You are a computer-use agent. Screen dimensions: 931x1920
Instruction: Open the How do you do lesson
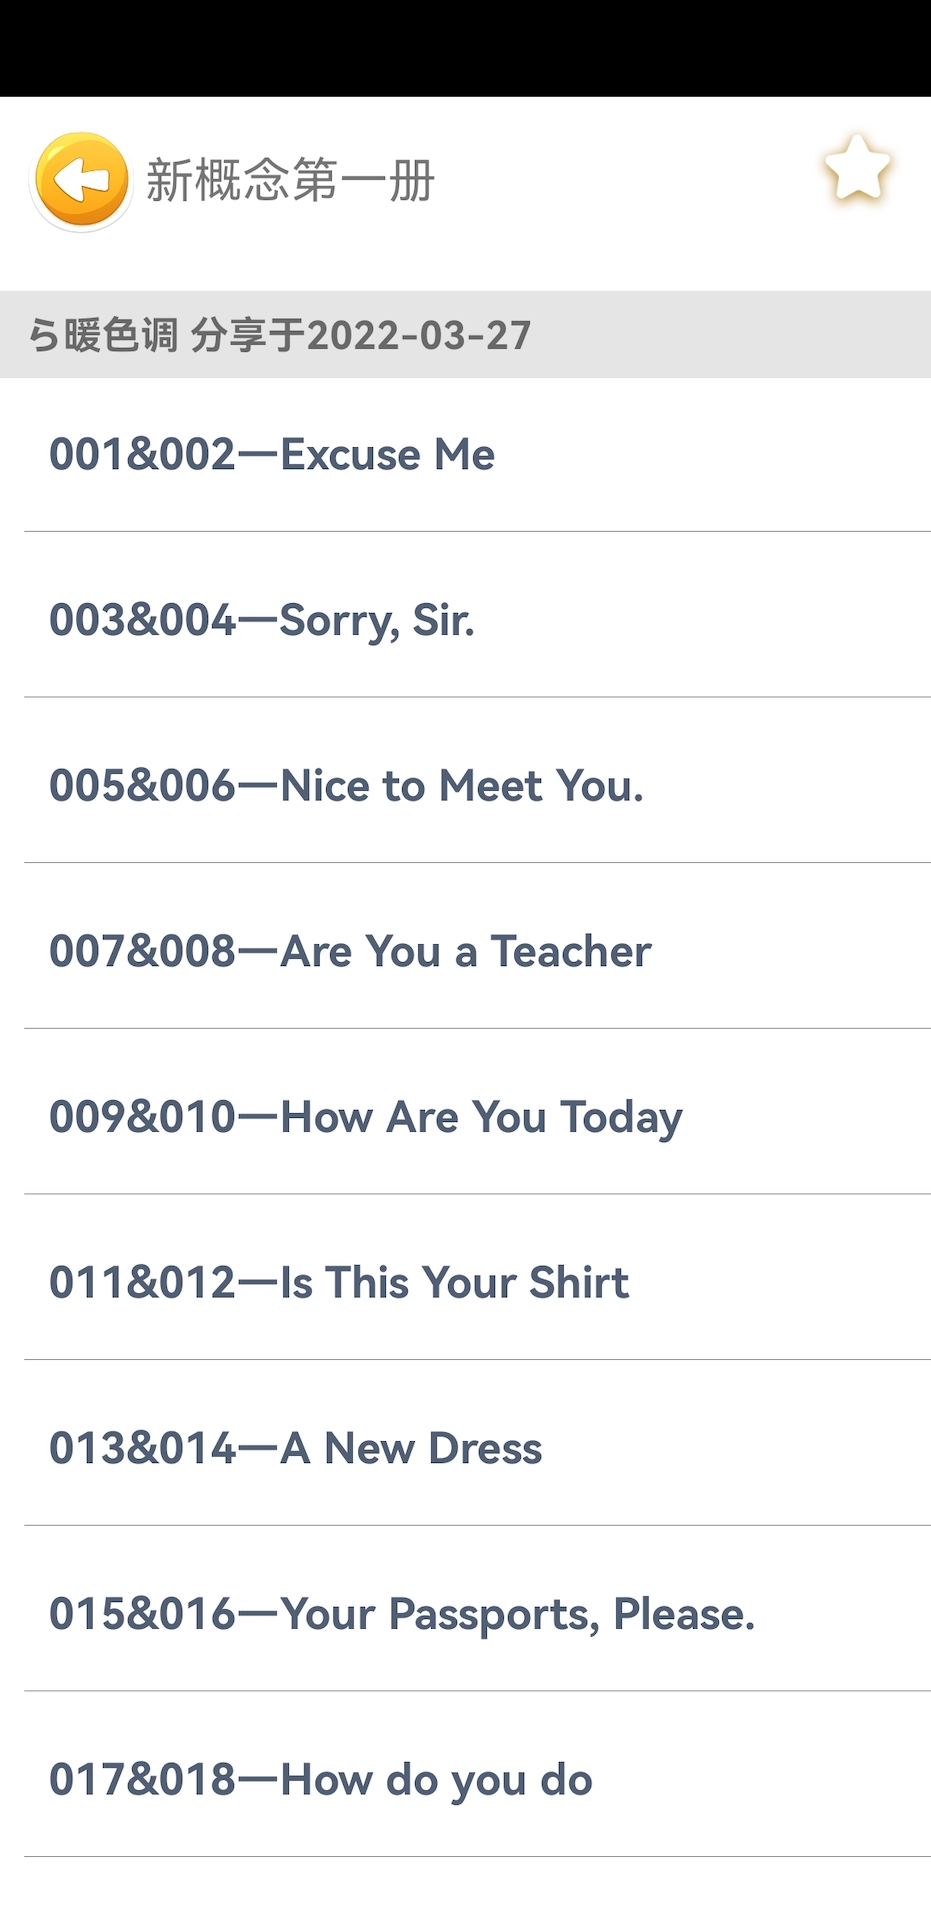pos(436,1780)
